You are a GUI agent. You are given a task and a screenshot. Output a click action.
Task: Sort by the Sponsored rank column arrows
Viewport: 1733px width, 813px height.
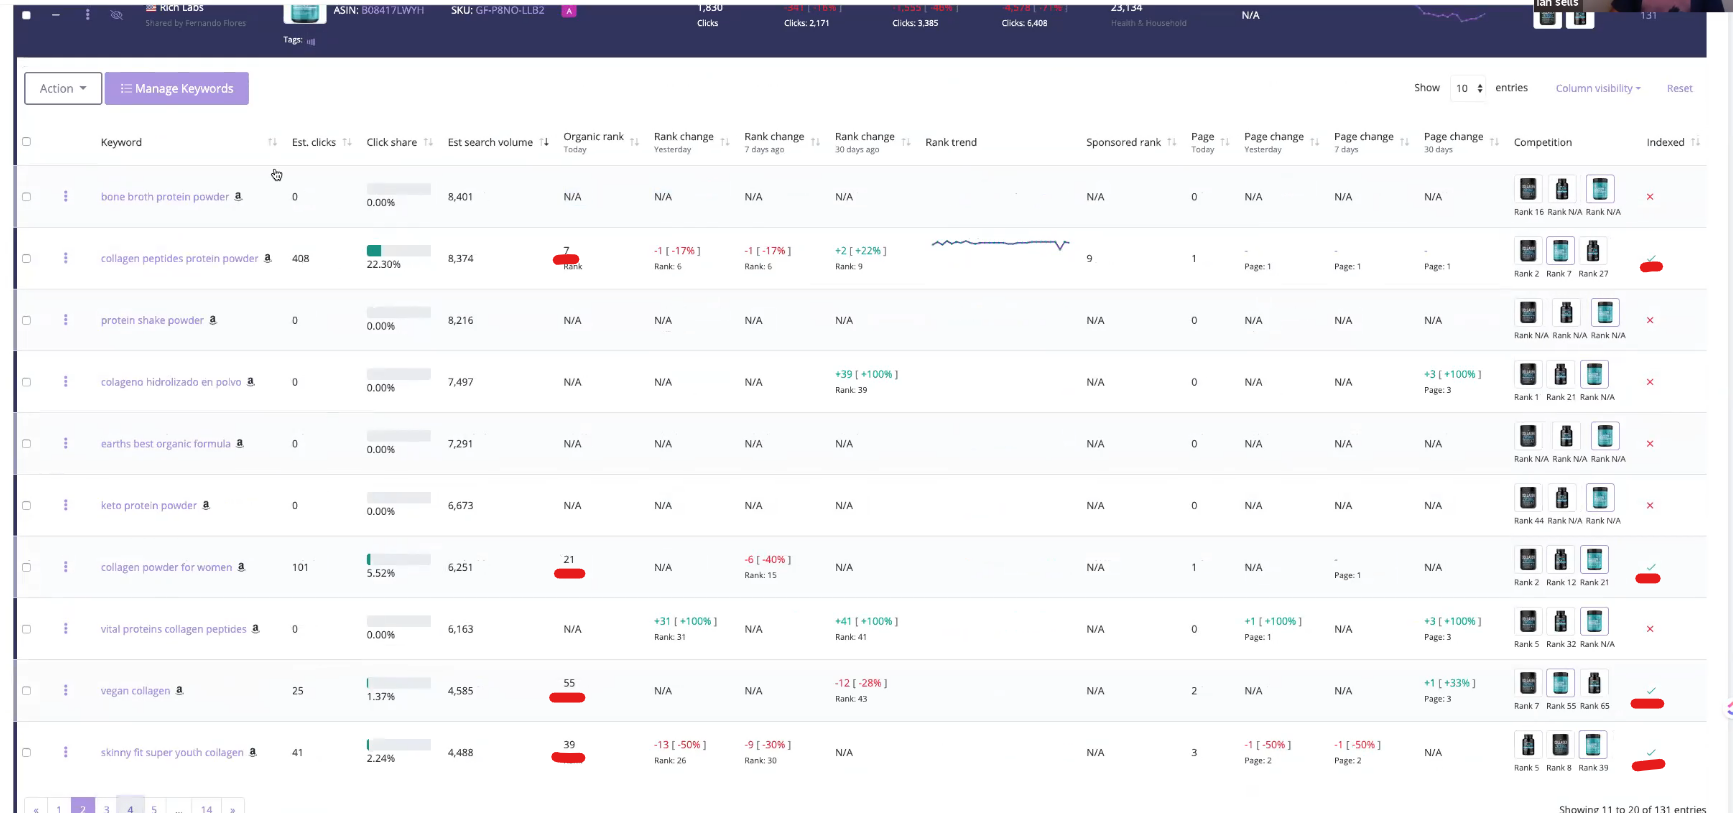[1171, 142]
